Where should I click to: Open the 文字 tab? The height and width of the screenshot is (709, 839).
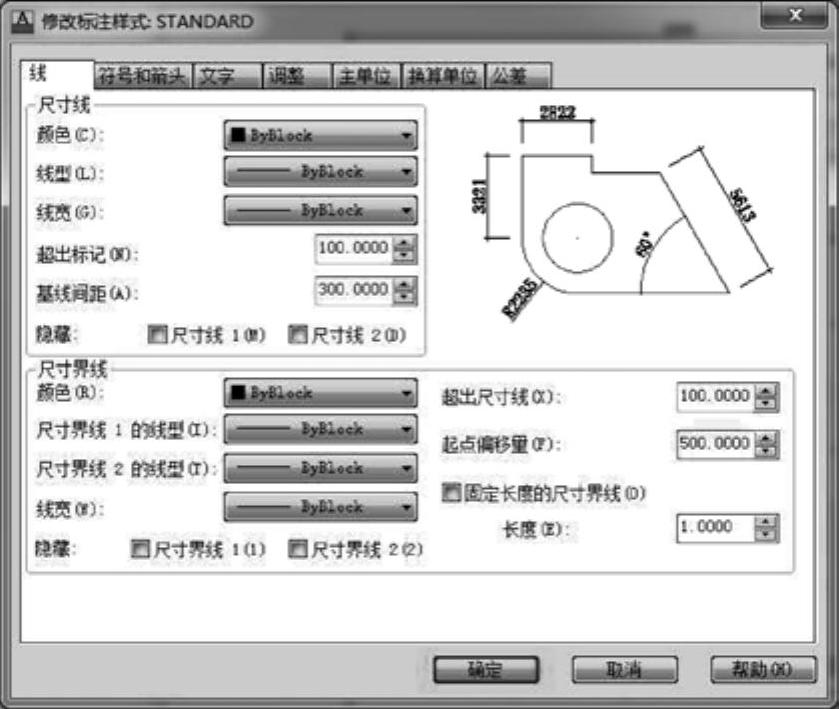[x=227, y=75]
